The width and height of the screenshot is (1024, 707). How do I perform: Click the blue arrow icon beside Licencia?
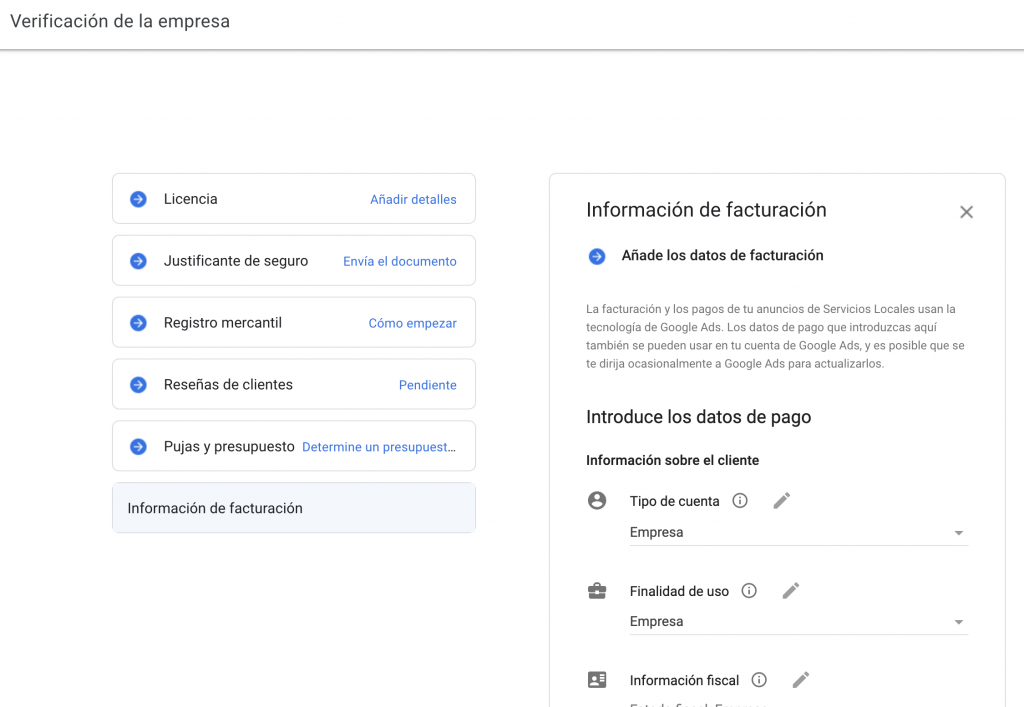pyautogui.click(x=139, y=199)
